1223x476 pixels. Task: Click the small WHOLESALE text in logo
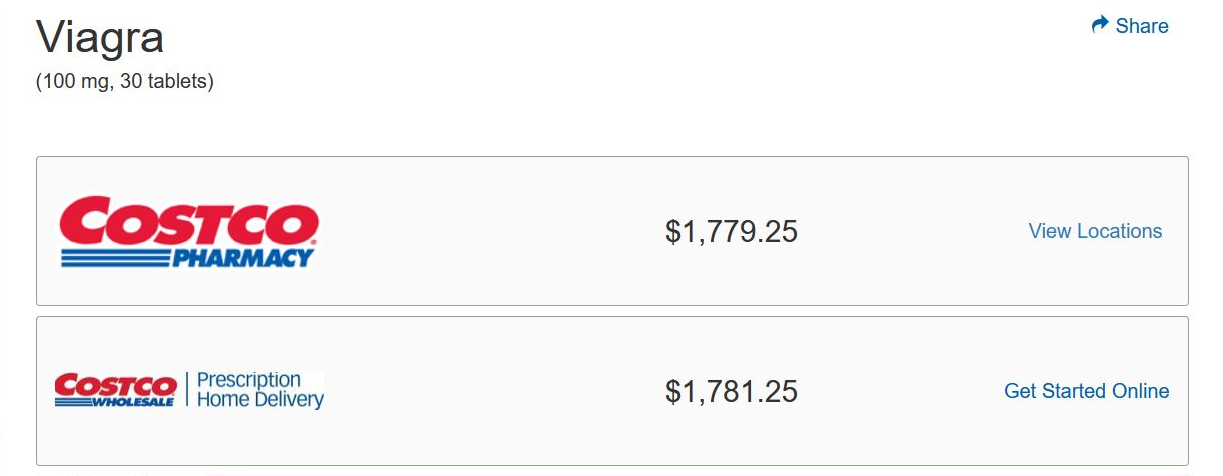(x=134, y=402)
